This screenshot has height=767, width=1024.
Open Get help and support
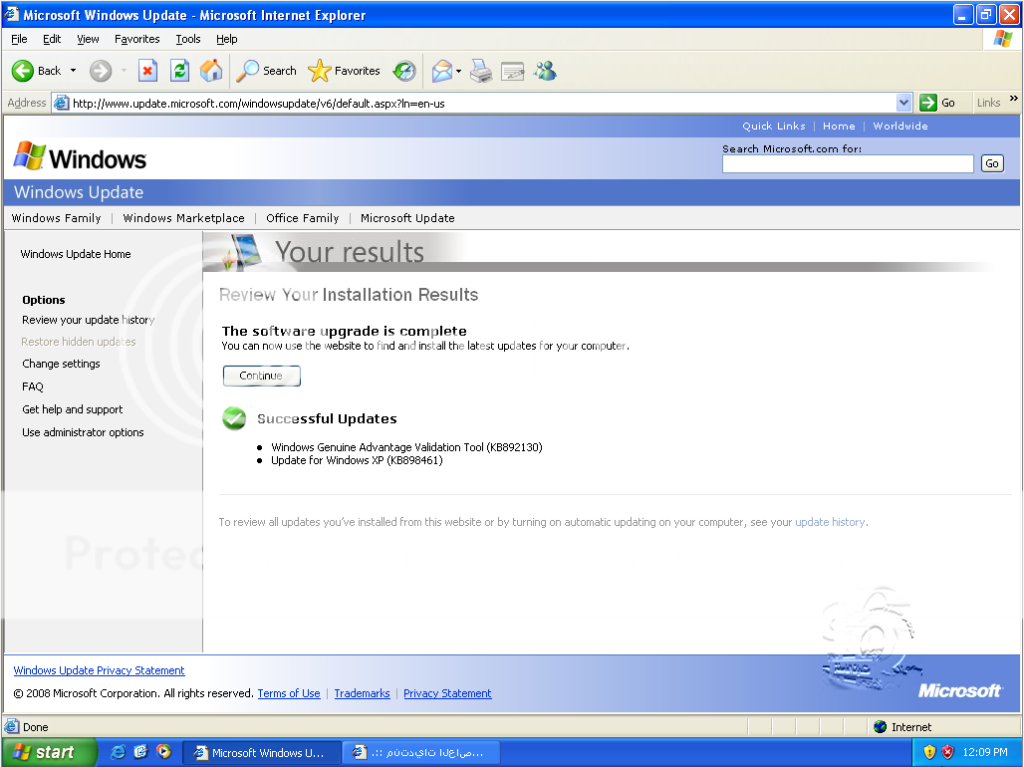point(72,409)
